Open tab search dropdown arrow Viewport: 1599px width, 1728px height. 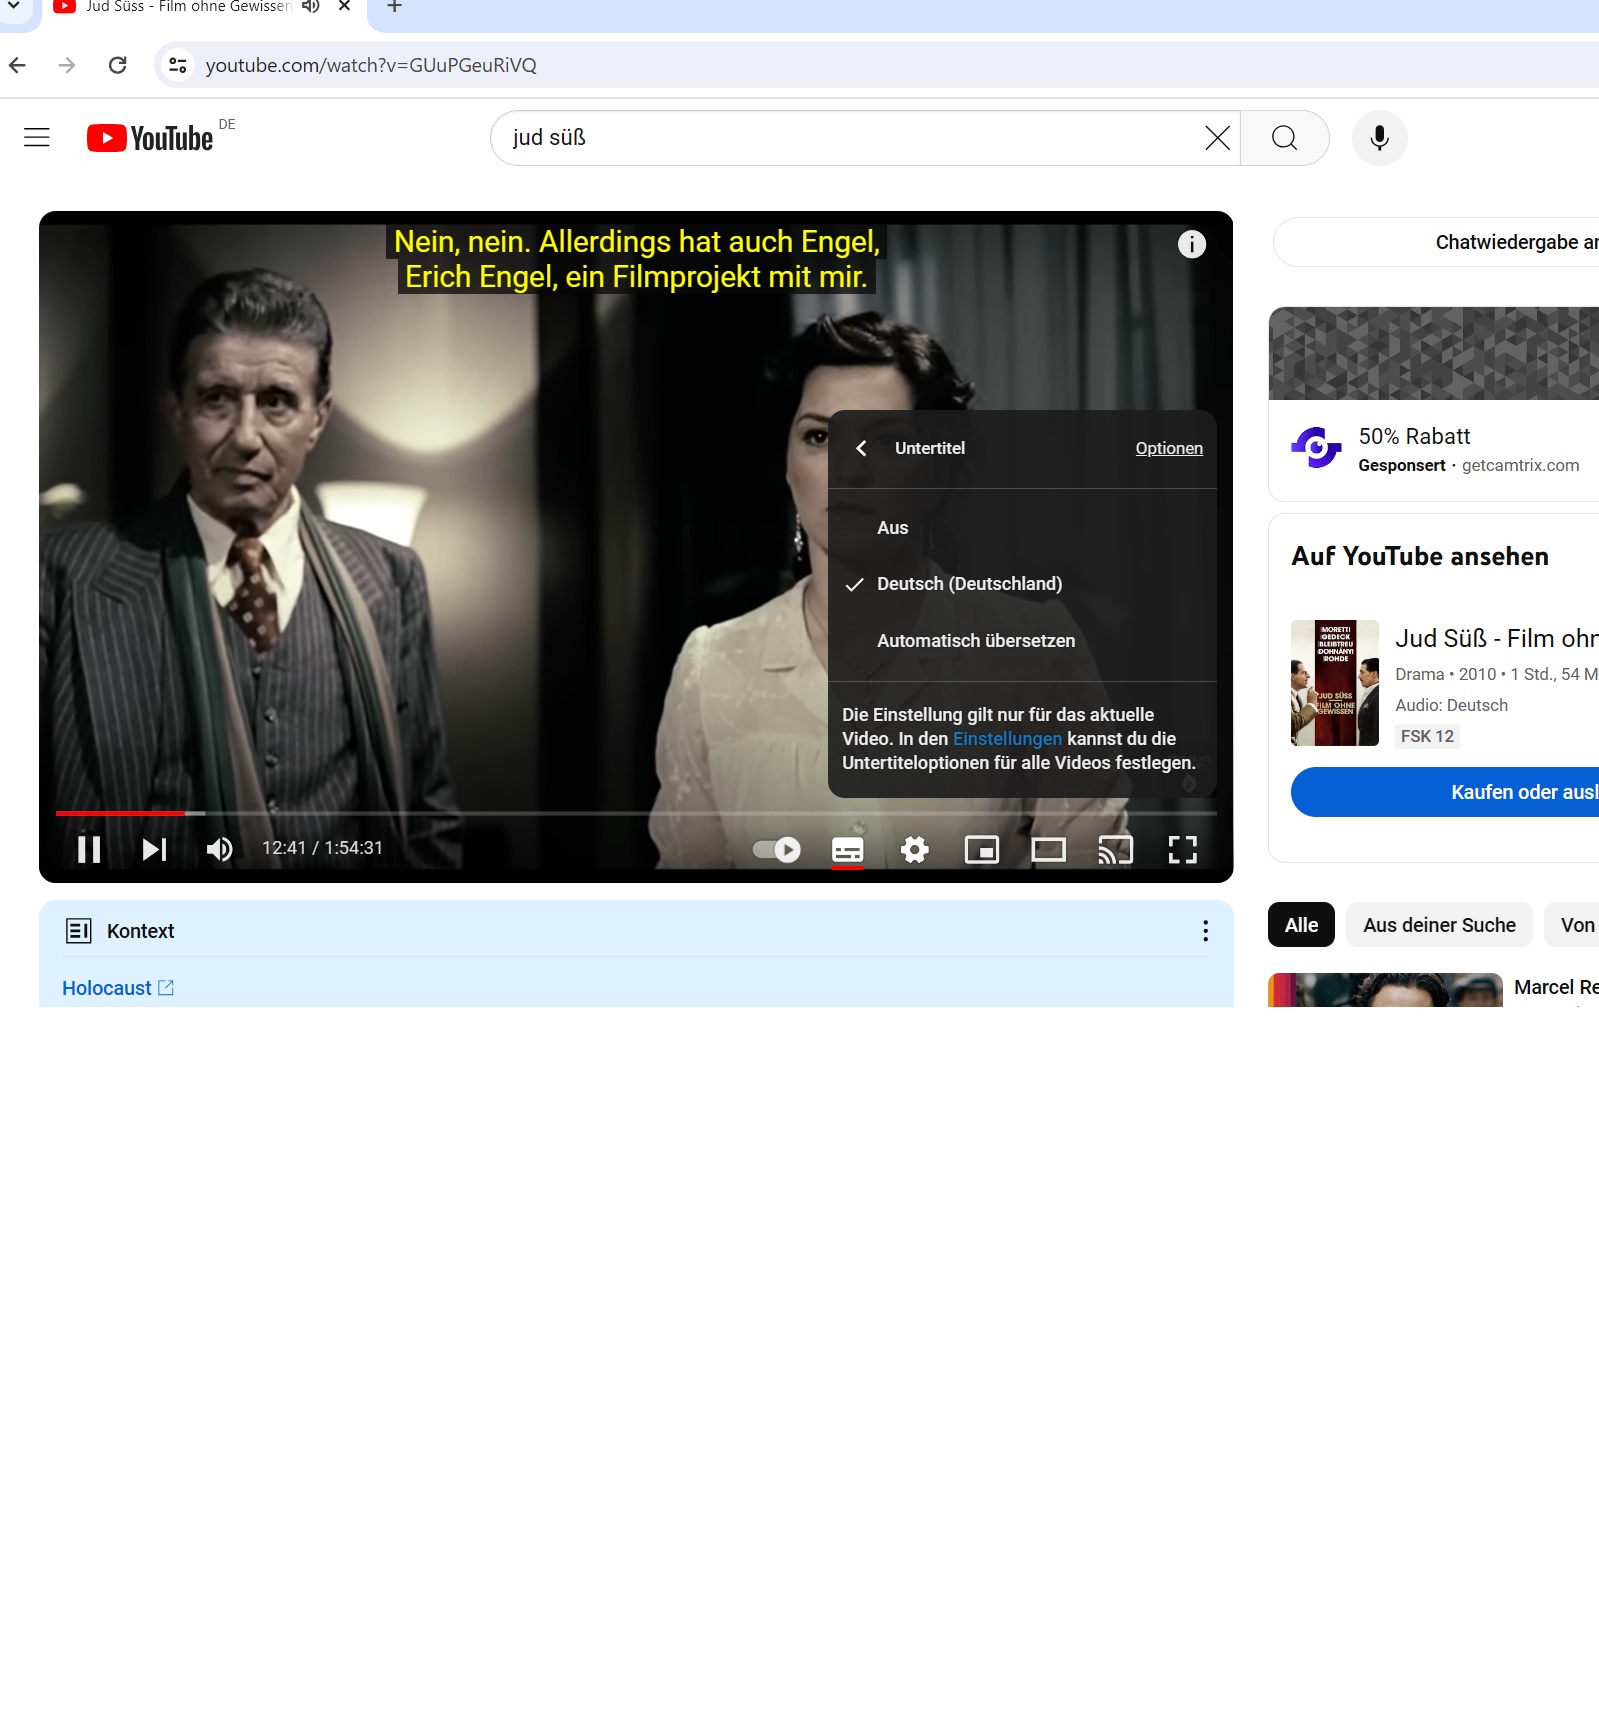[x=14, y=6]
